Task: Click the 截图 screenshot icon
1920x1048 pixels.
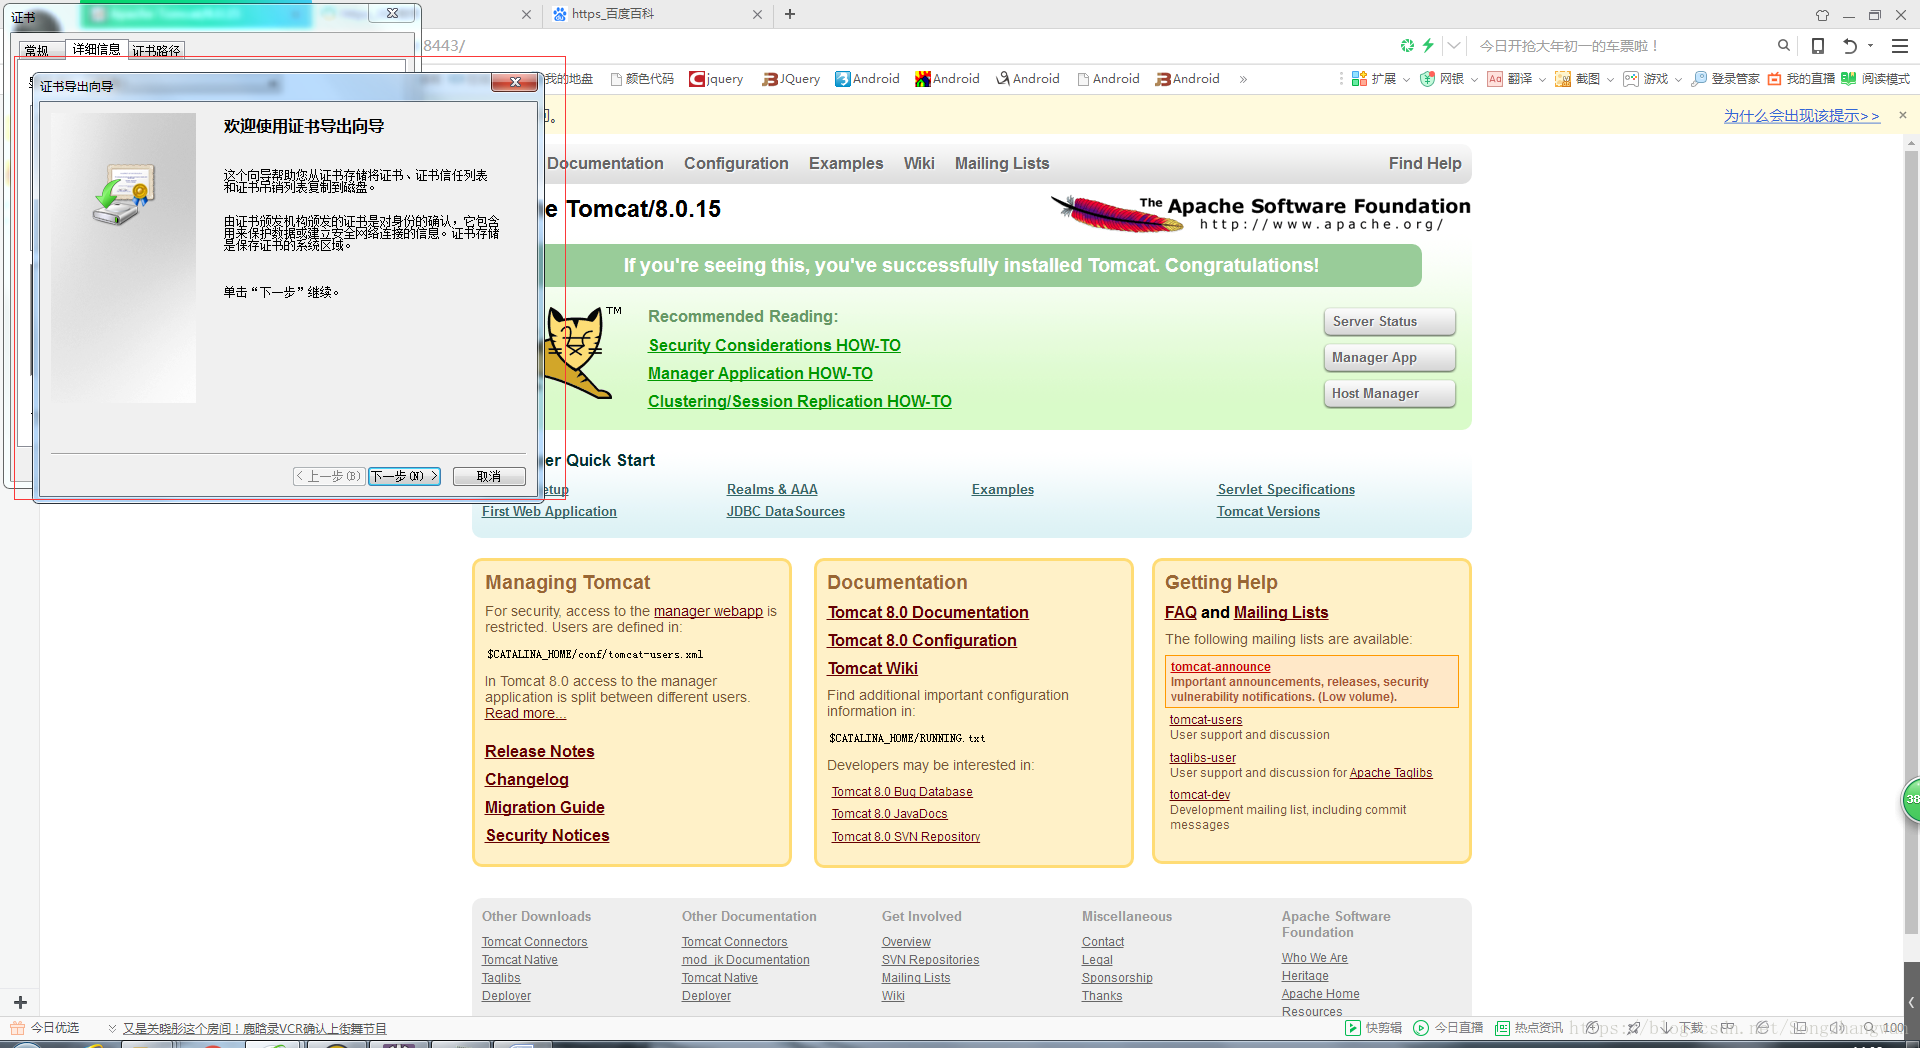Action: tap(1563, 79)
